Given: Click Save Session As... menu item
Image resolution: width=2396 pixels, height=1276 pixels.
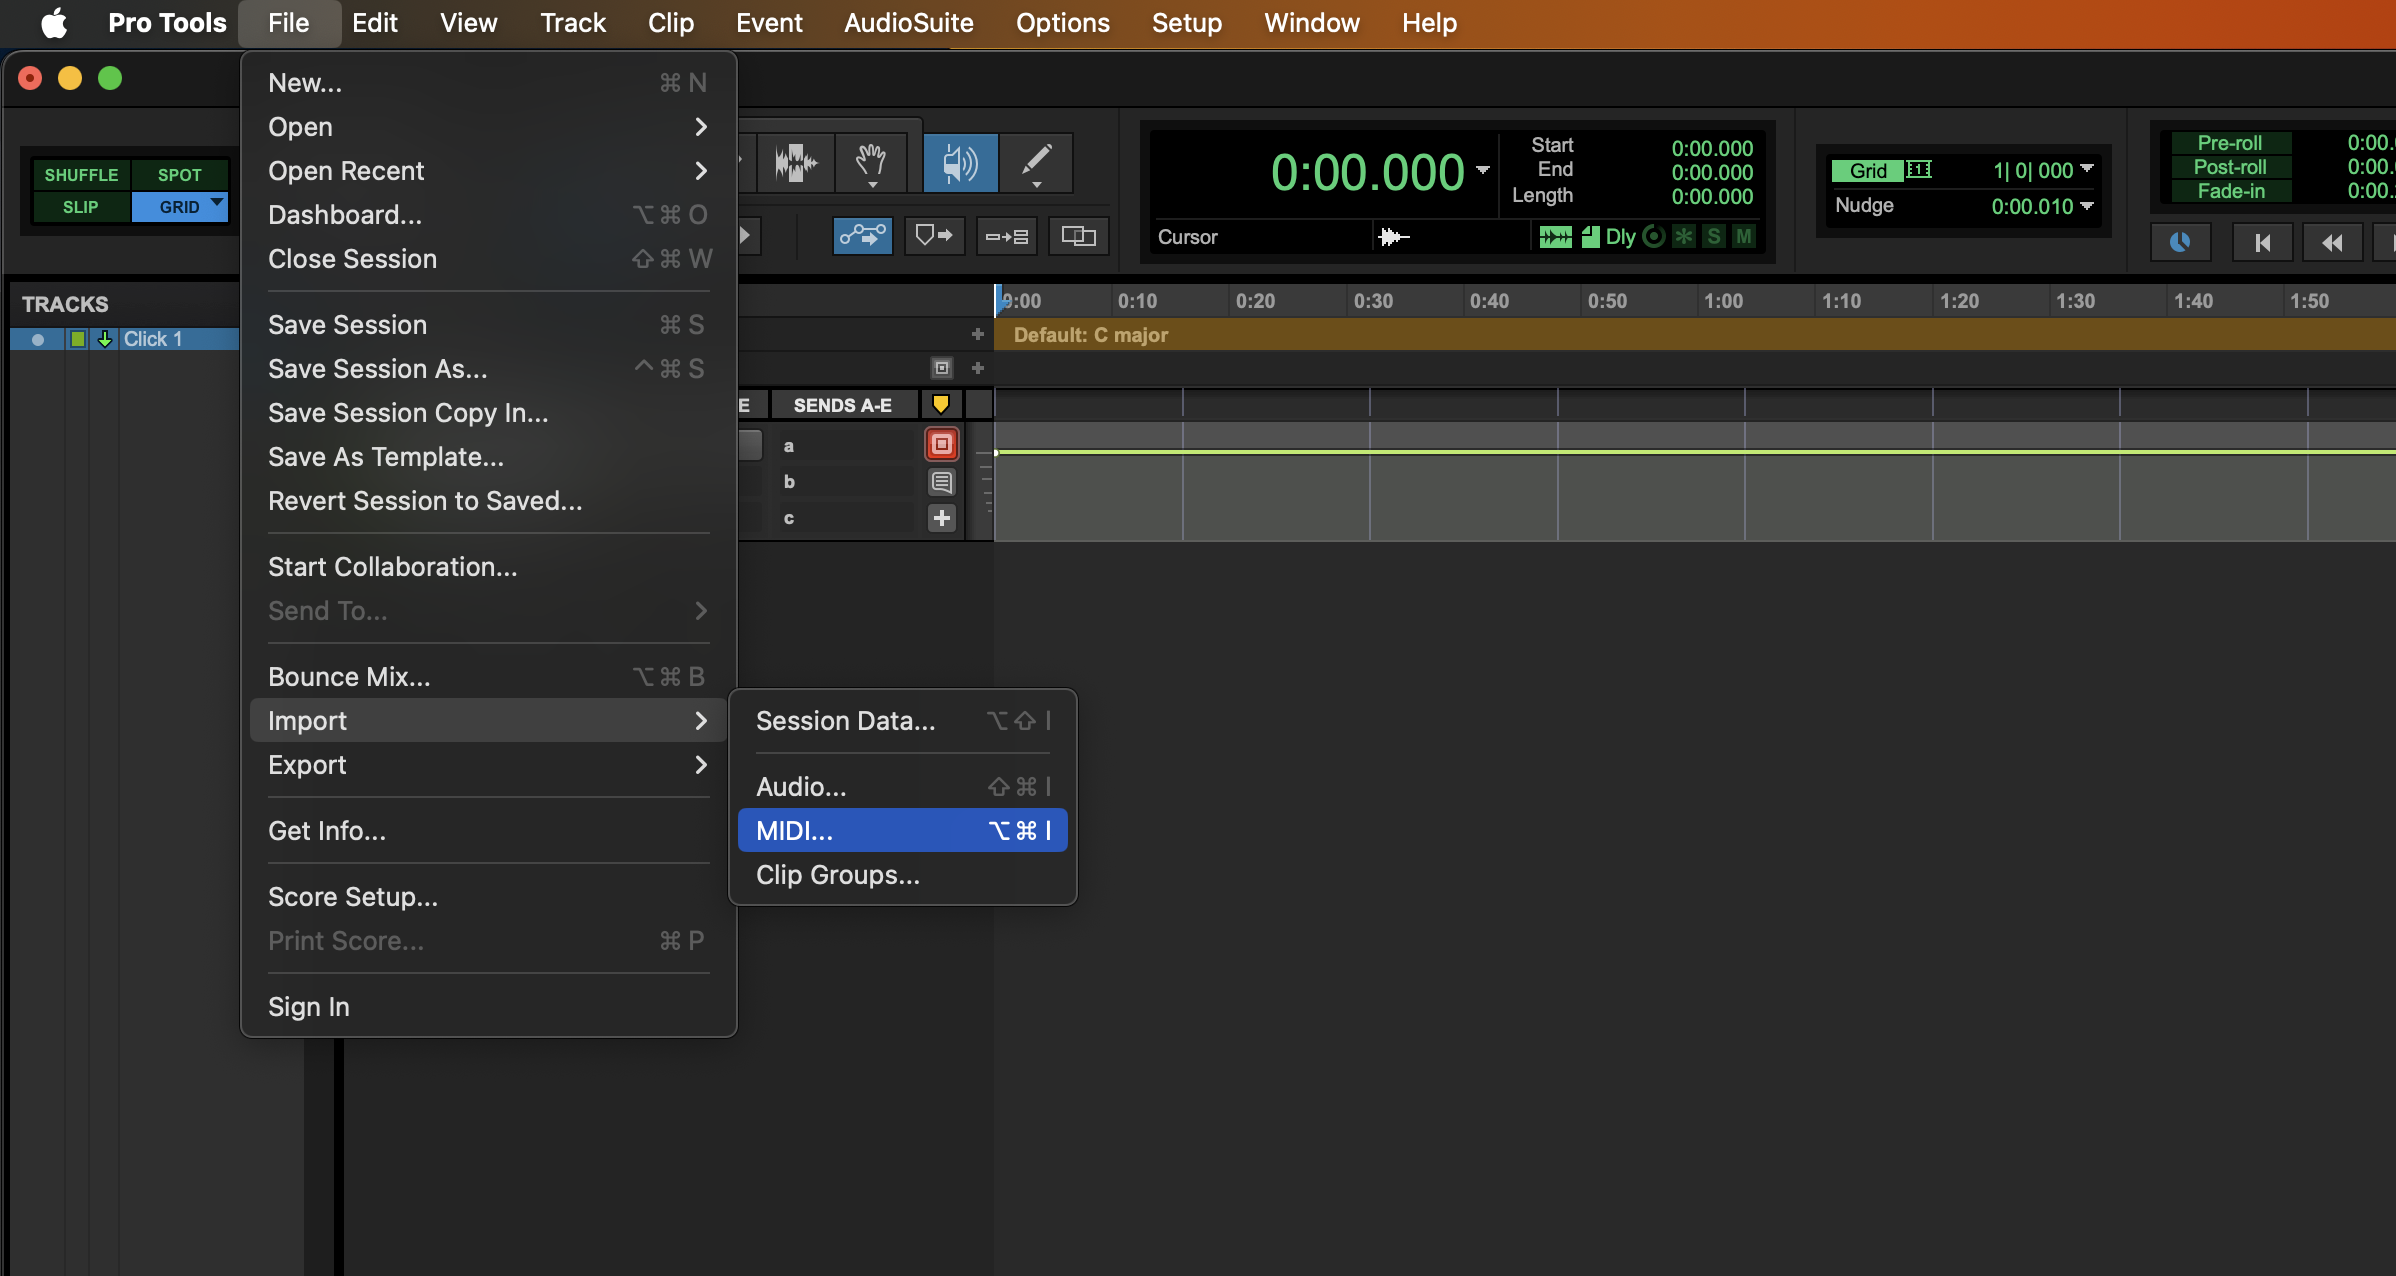Looking at the screenshot, I should [378, 369].
